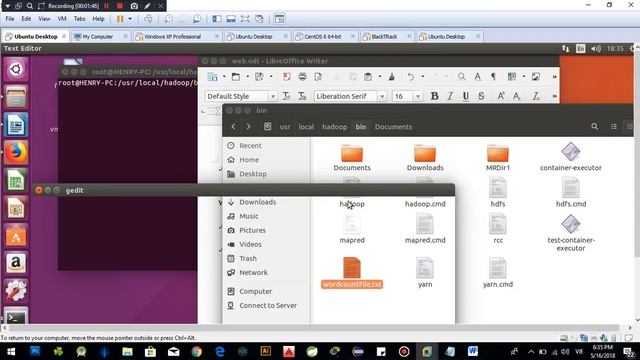Screen dimensions: 640x360
Task: Open Connect to Server in sidebar
Action: pyautogui.click(x=268, y=305)
